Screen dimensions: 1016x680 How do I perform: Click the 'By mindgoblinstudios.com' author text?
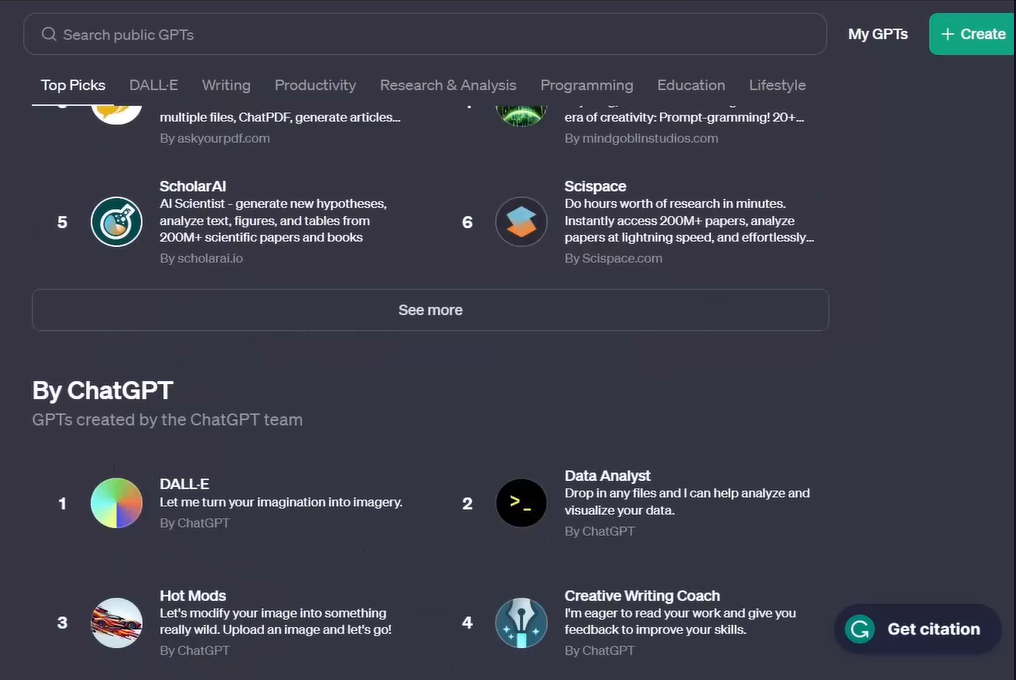[x=641, y=138]
